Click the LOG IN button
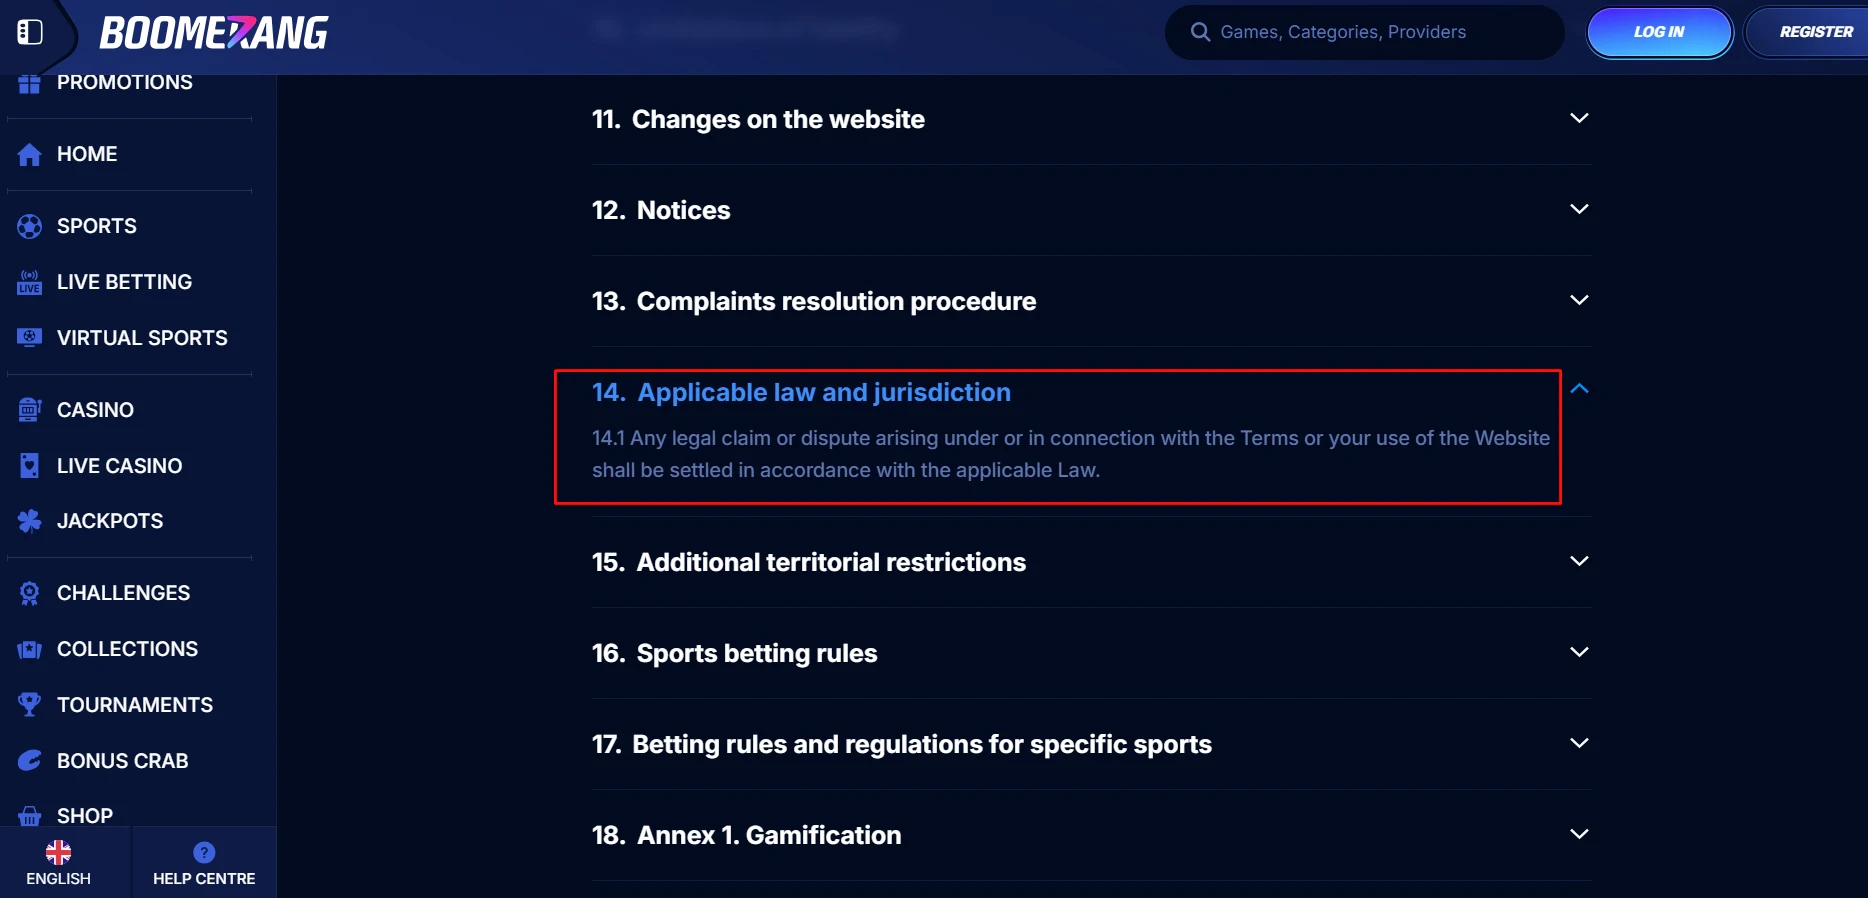This screenshot has width=1868, height=898. [1659, 32]
